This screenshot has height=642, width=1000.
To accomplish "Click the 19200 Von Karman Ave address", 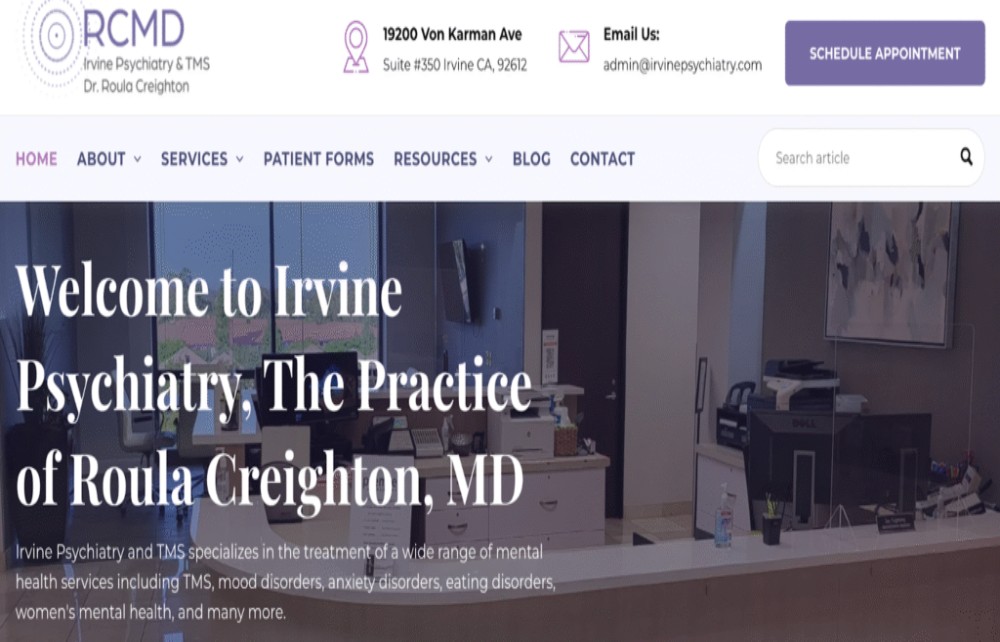I will [452, 34].
